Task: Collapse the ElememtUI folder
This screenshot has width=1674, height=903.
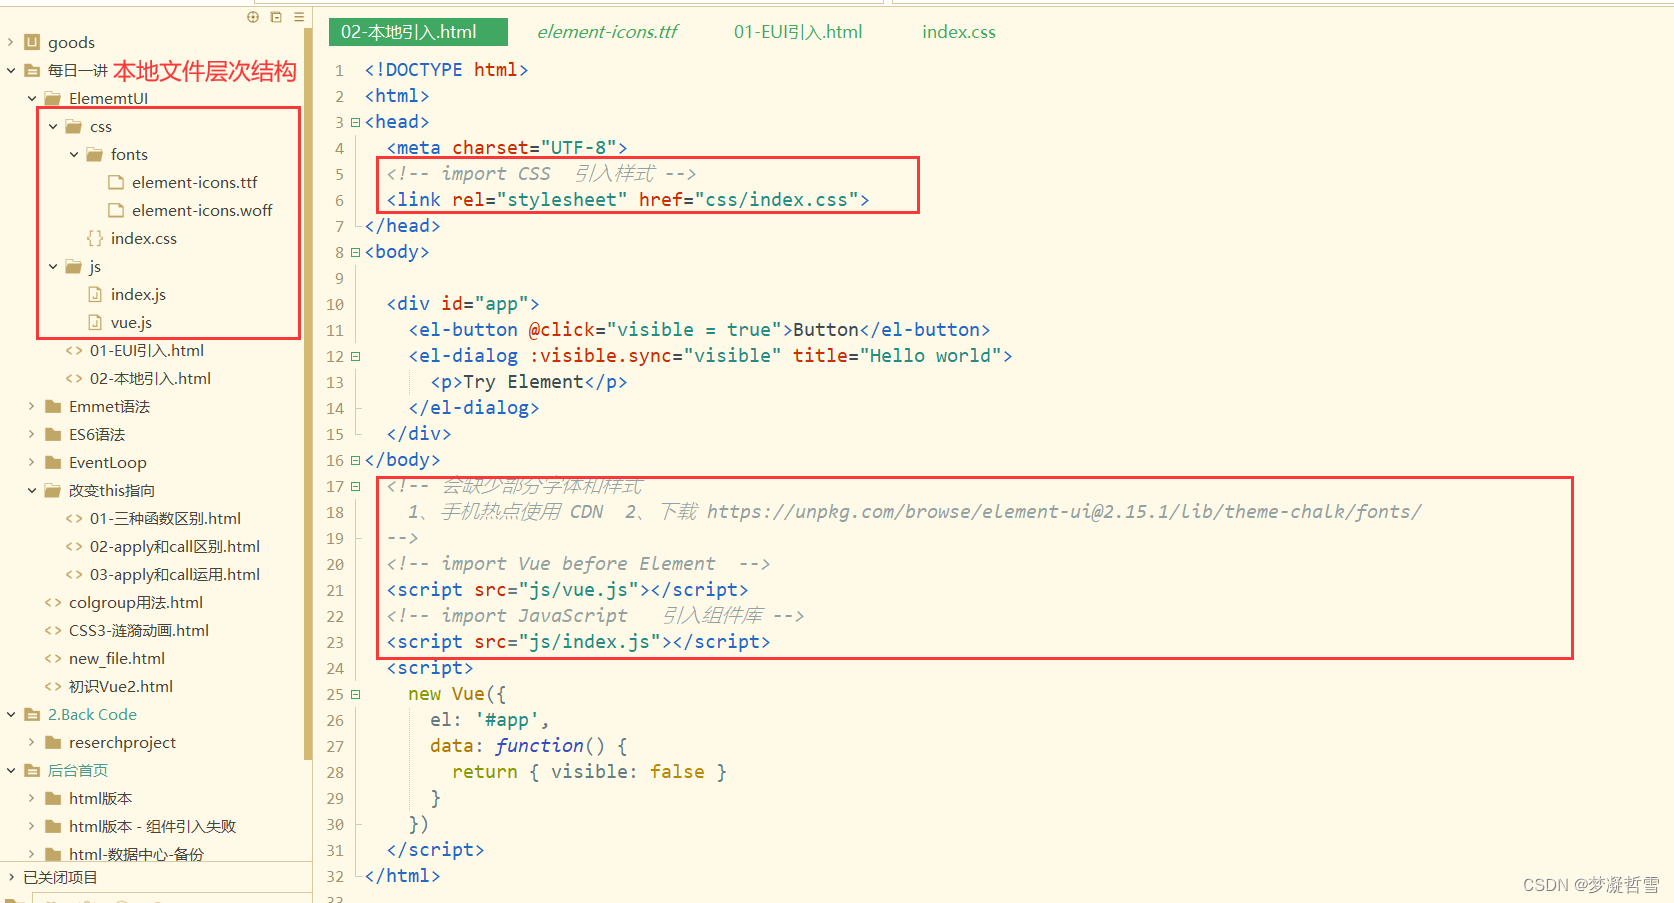Action: pos(32,98)
